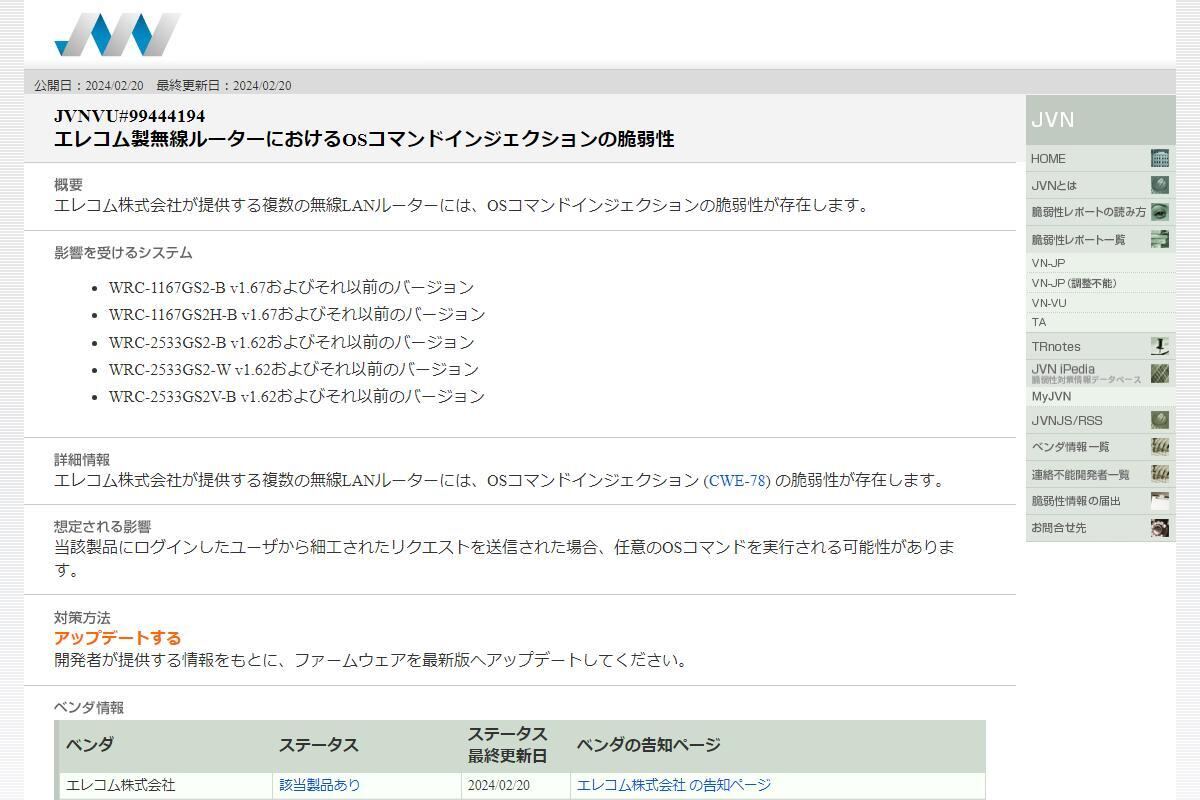This screenshot has width=1200, height=800.
Task: Click the 2024/02/20 status date cell
Action: tap(516, 785)
